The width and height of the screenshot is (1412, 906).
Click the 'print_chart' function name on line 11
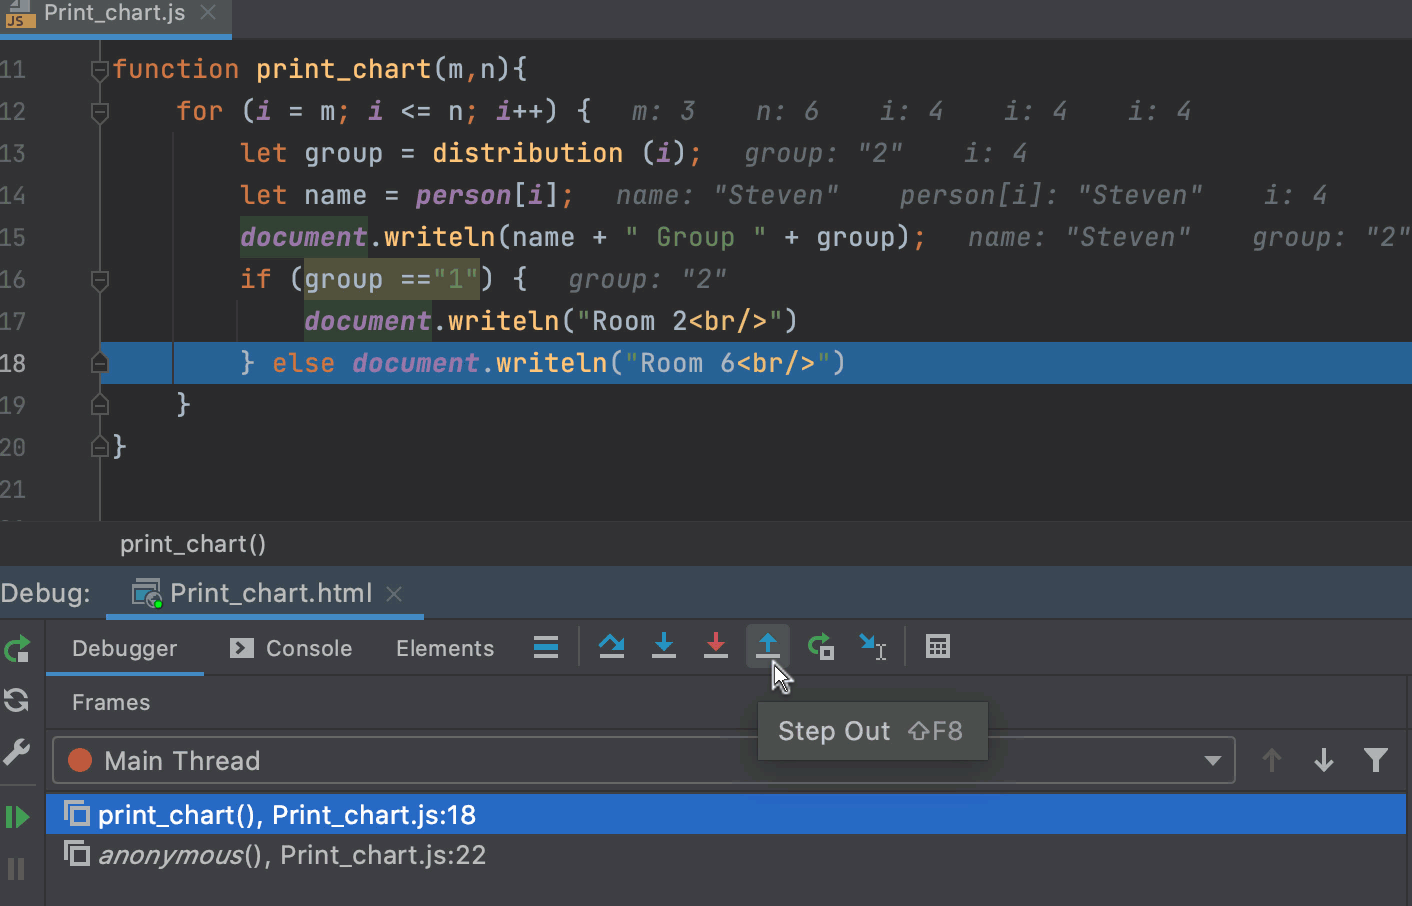[x=343, y=69]
